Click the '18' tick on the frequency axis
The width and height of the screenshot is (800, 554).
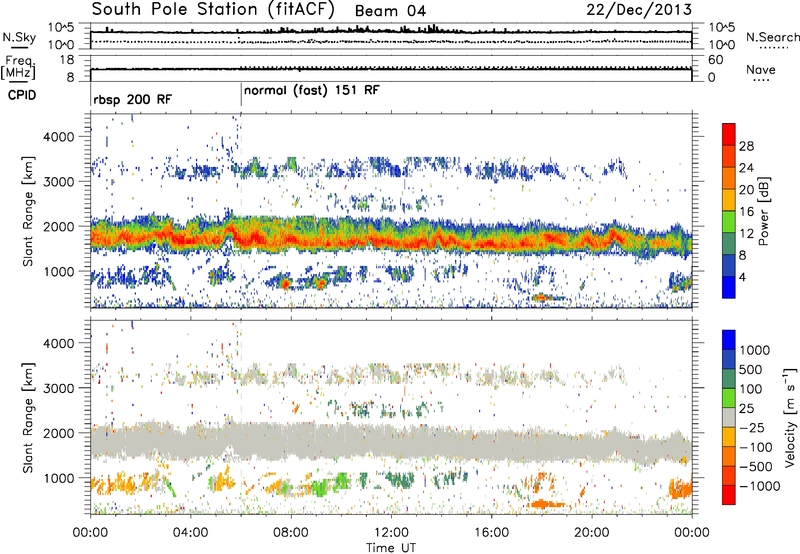tap(67, 60)
